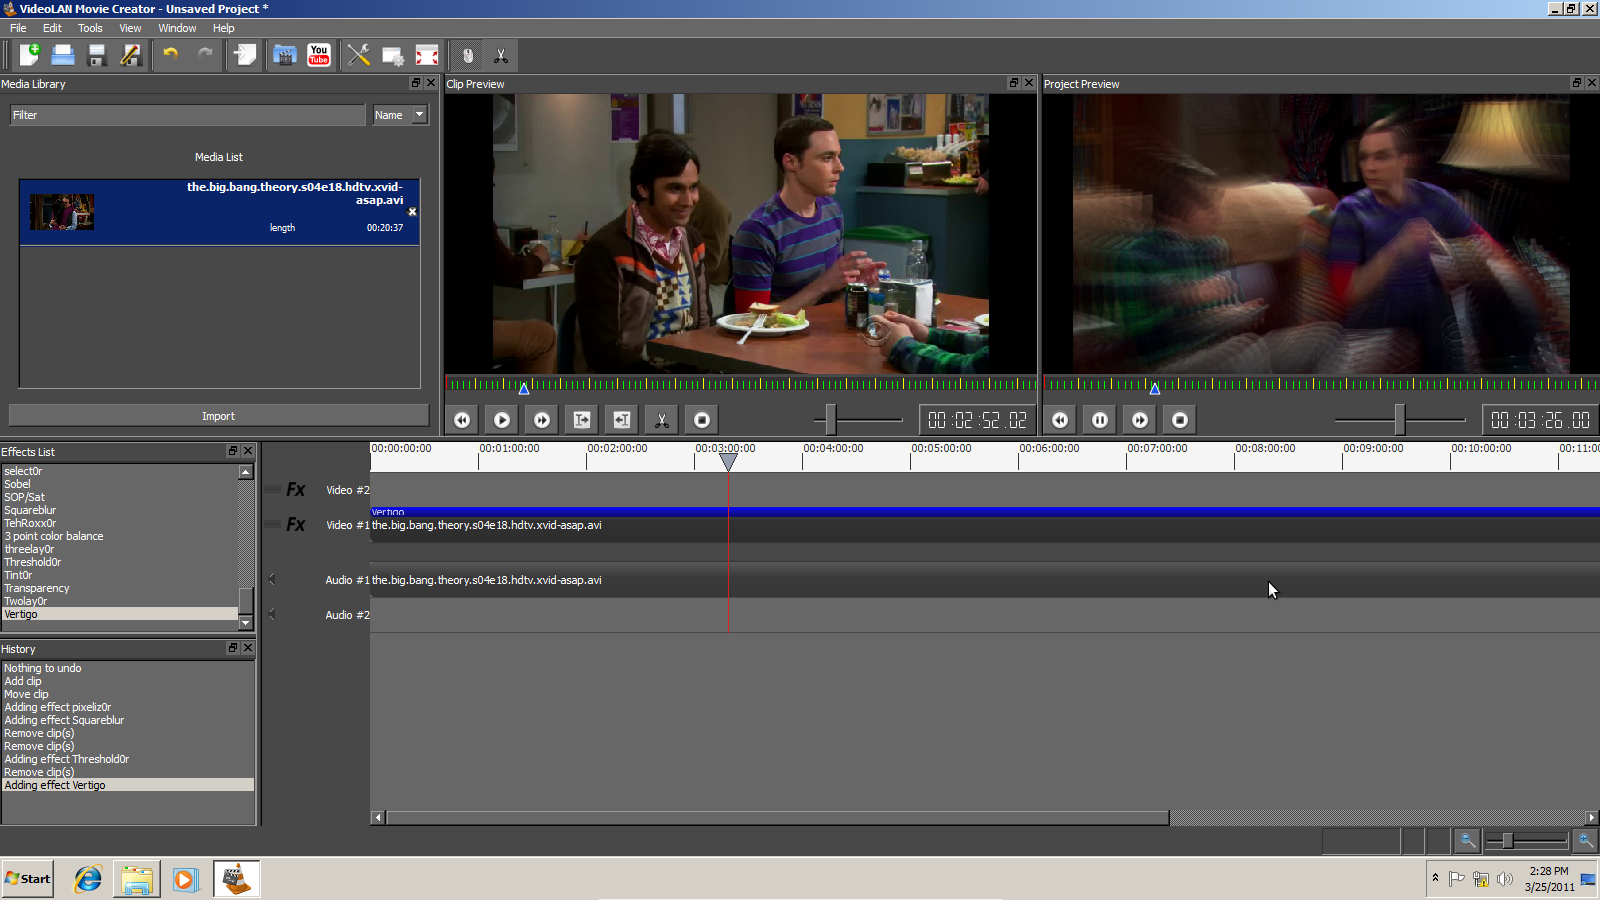Viewport: 1600px width, 900px height.
Task: Toggle the scissors cut tool in main toolbar
Action: coord(501,55)
